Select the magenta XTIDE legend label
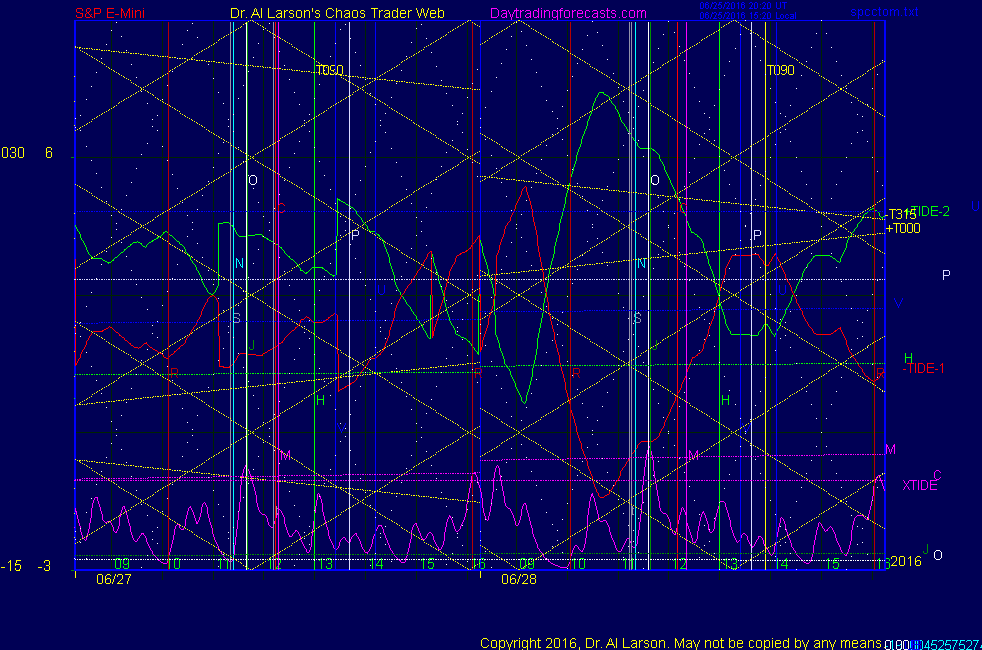The height and width of the screenshot is (650, 982). pos(920,485)
